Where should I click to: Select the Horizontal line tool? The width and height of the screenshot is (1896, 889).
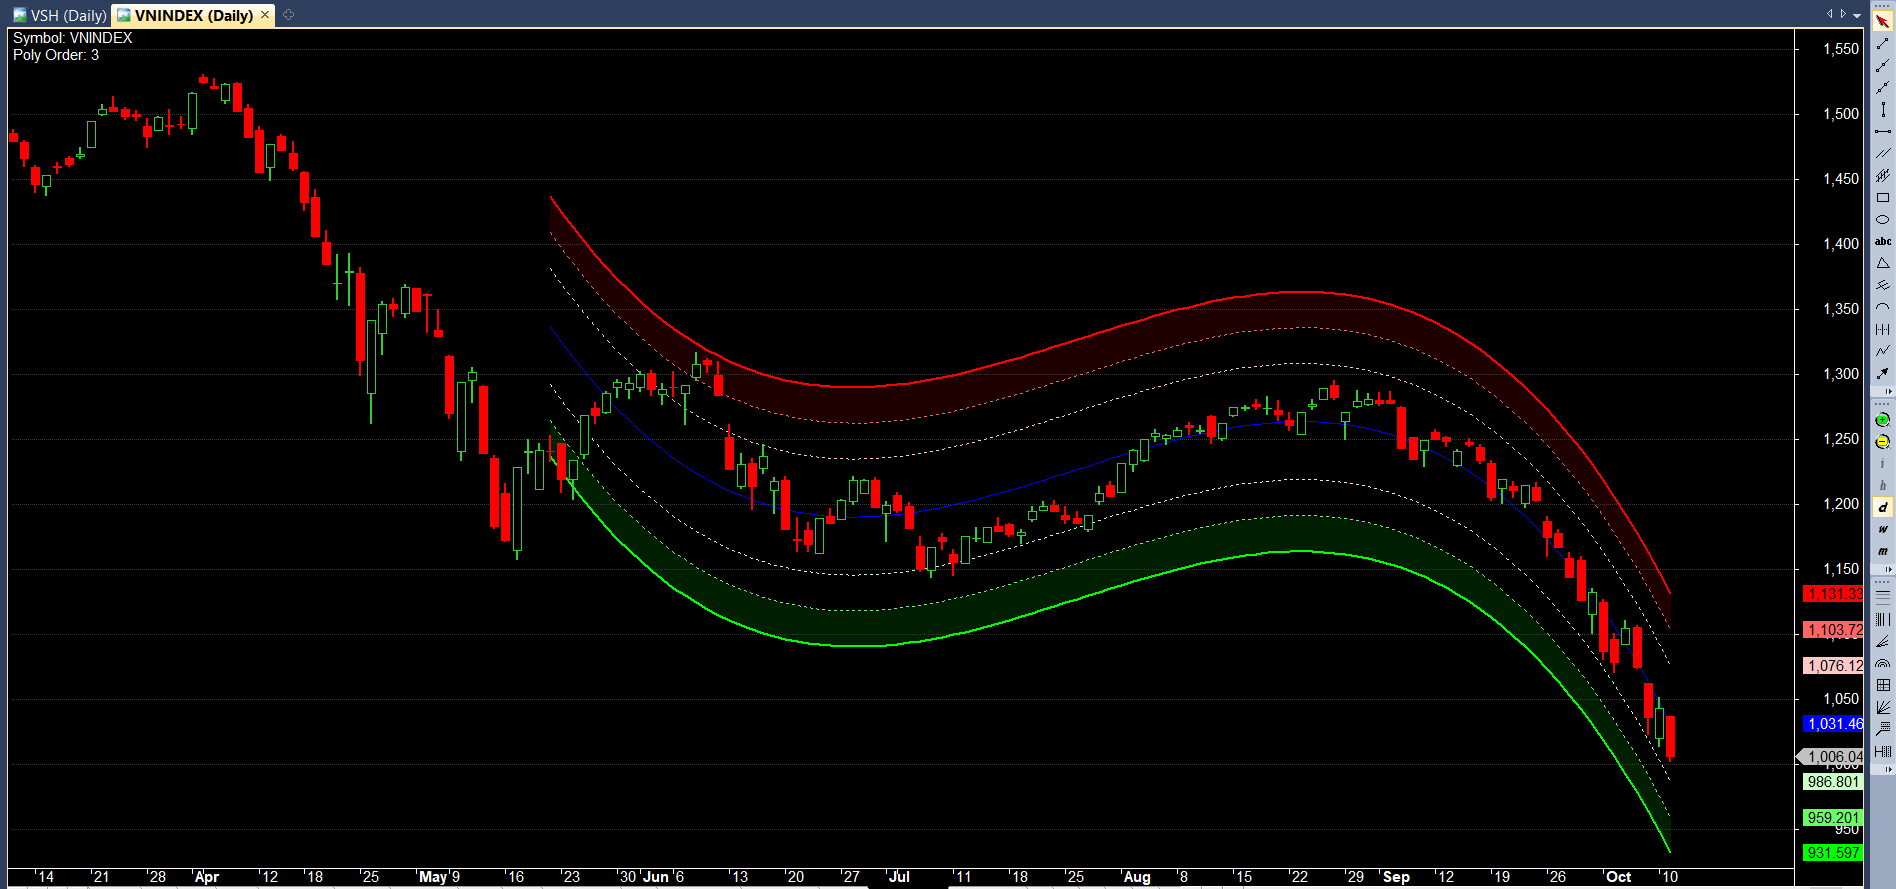[x=1882, y=132]
